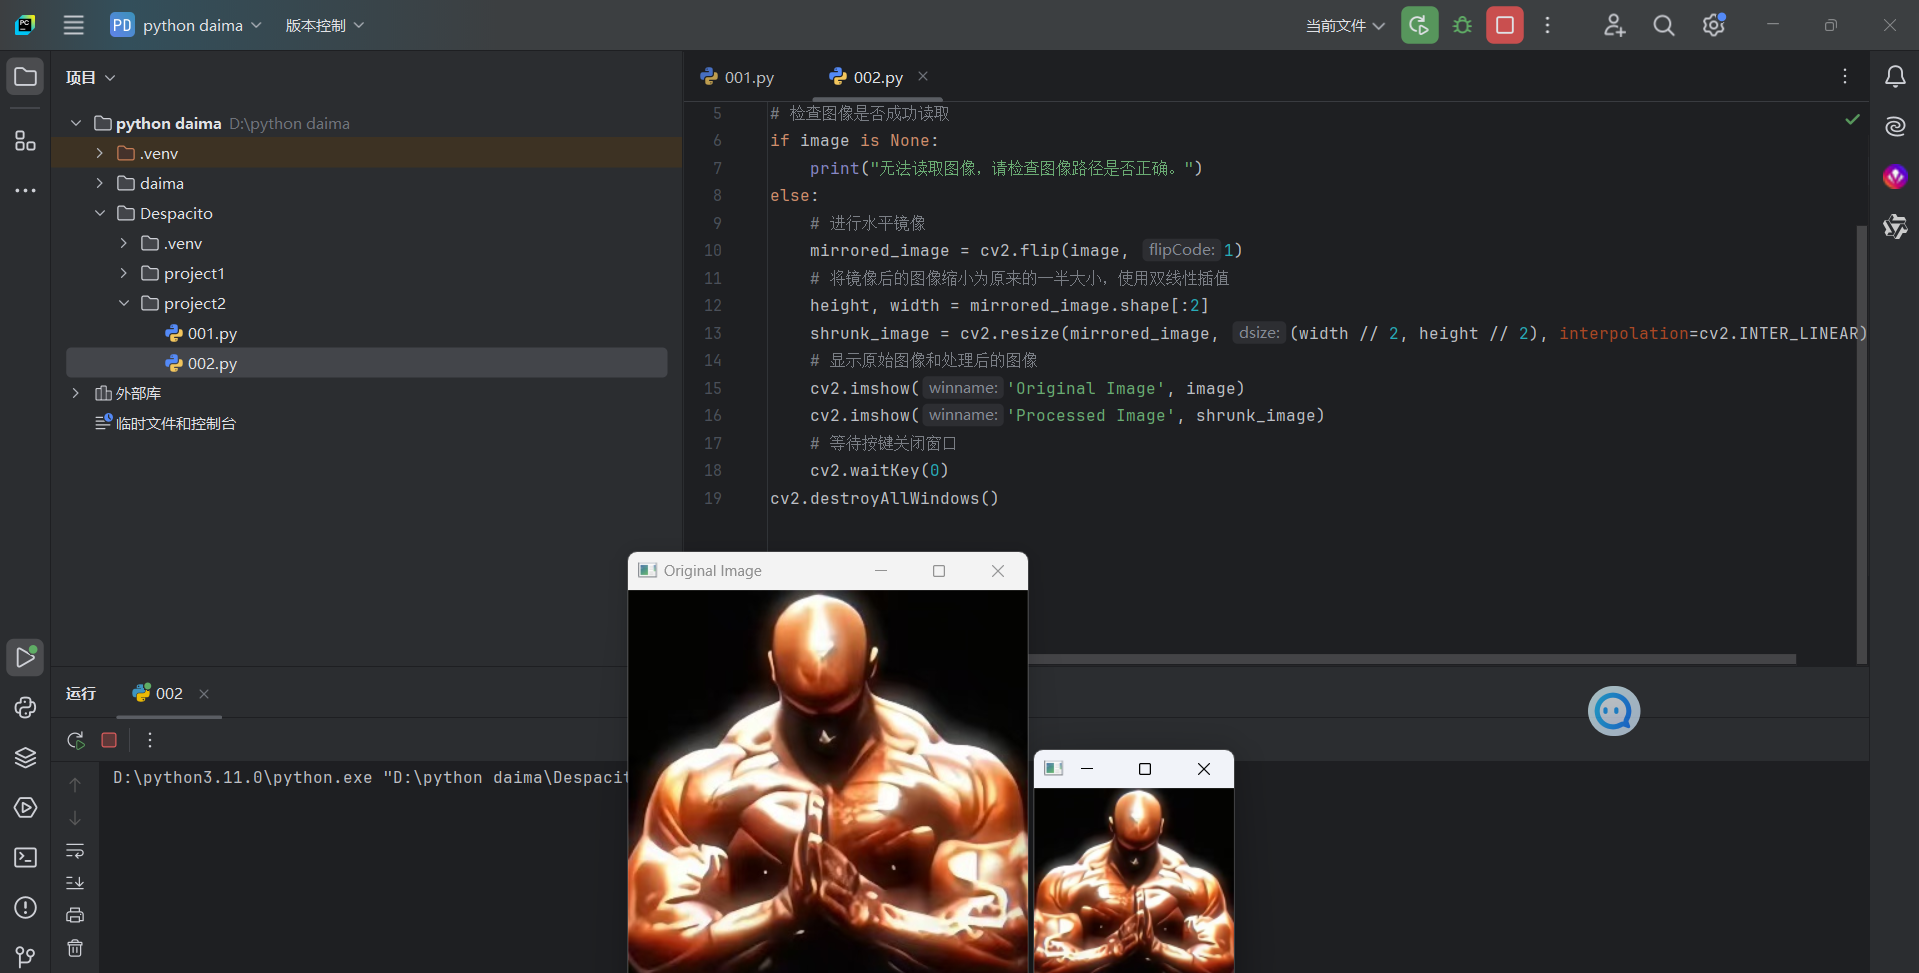Start debugging with the bug icon
Image resolution: width=1919 pixels, height=973 pixels.
1462,25
